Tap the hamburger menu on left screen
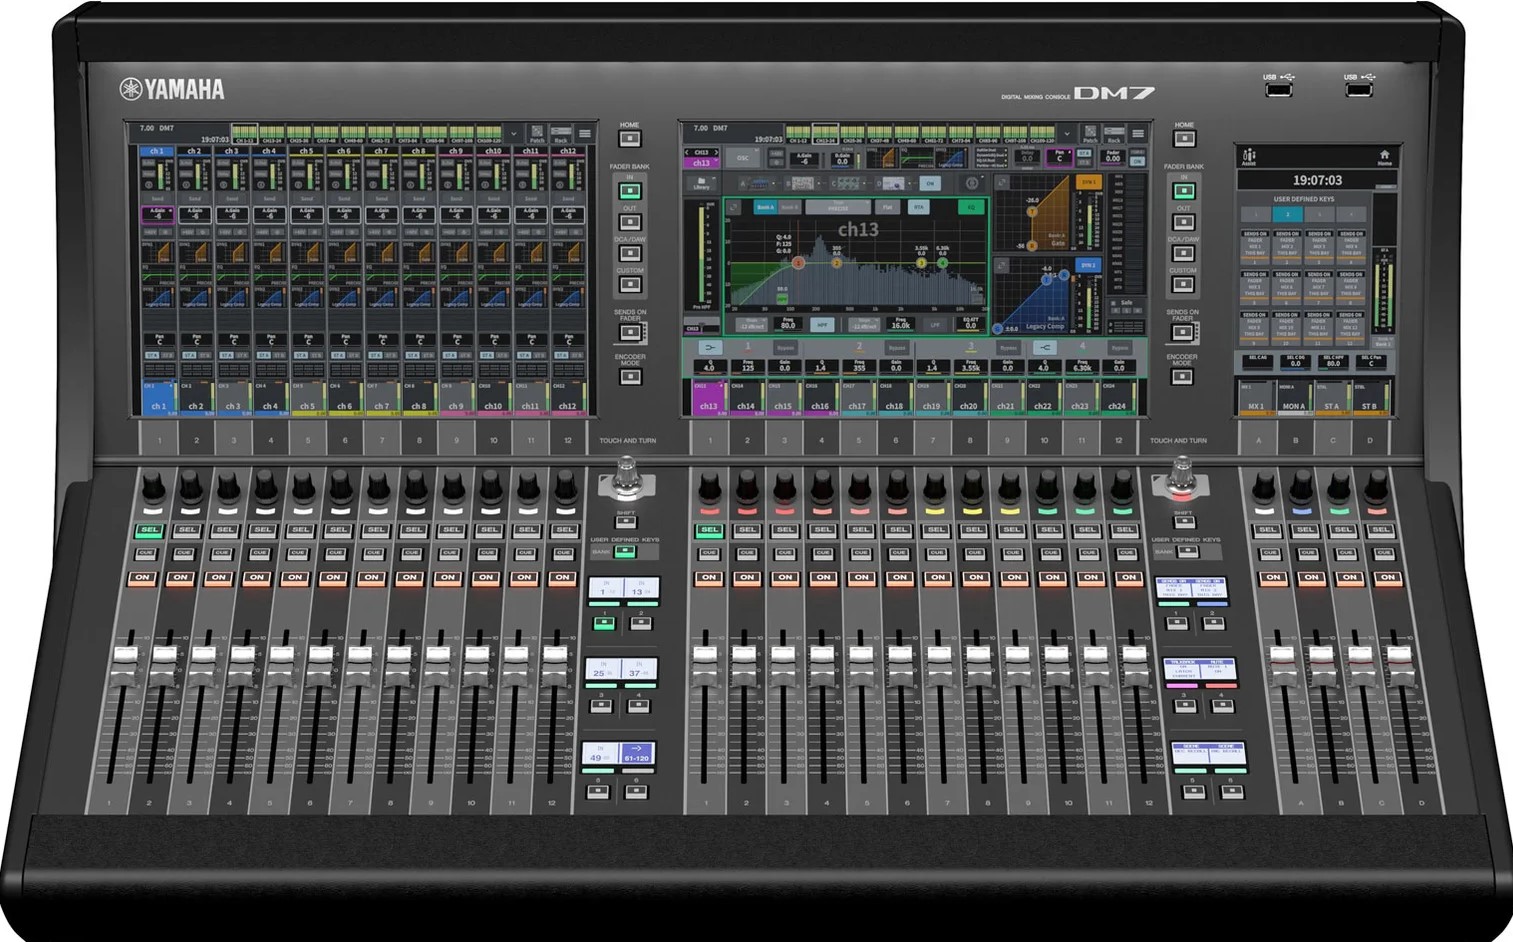 coord(584,133)
